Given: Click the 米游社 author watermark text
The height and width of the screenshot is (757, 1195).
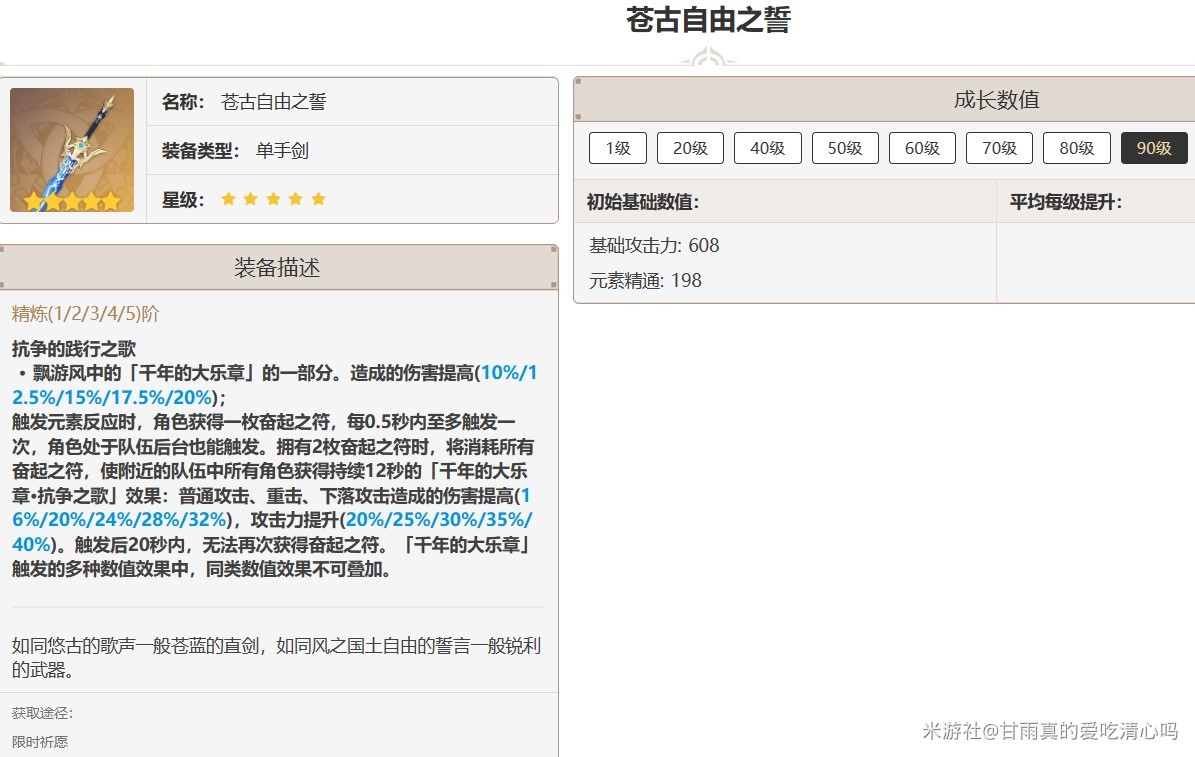Looking at the screenshot, I should coord(1049,731).
